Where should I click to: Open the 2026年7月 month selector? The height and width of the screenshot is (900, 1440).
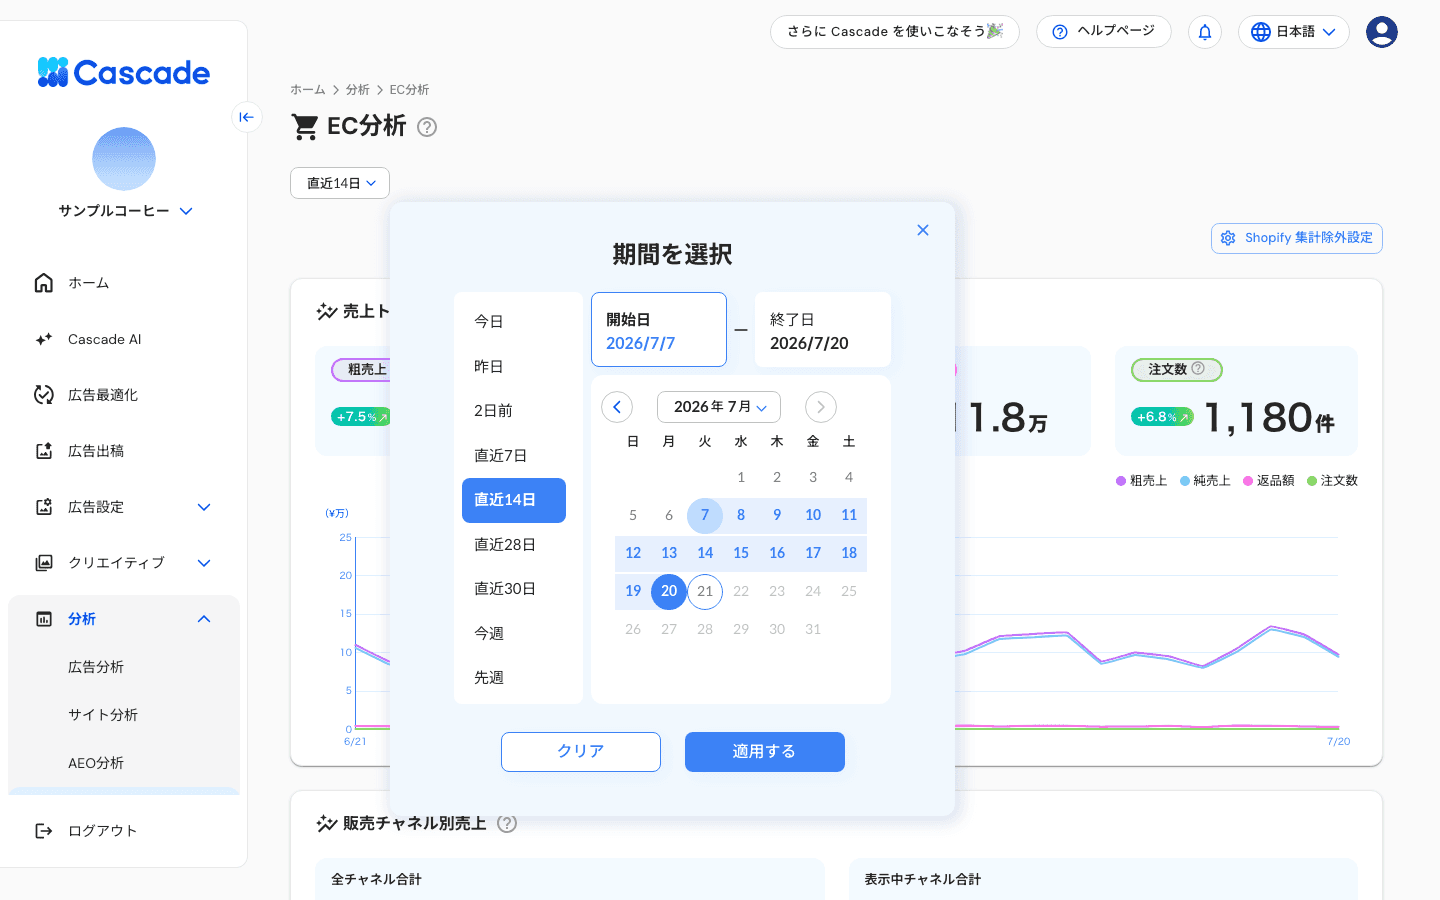pos(719,407)
